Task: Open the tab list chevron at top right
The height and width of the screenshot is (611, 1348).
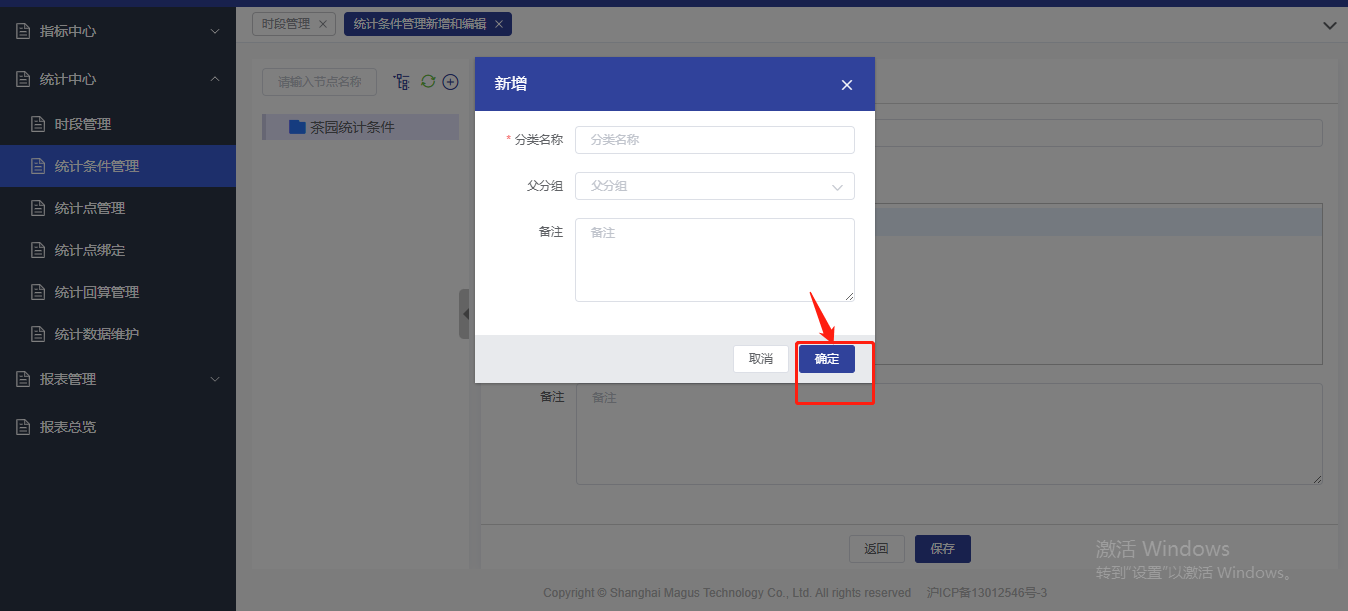Action: point(1329,26)
